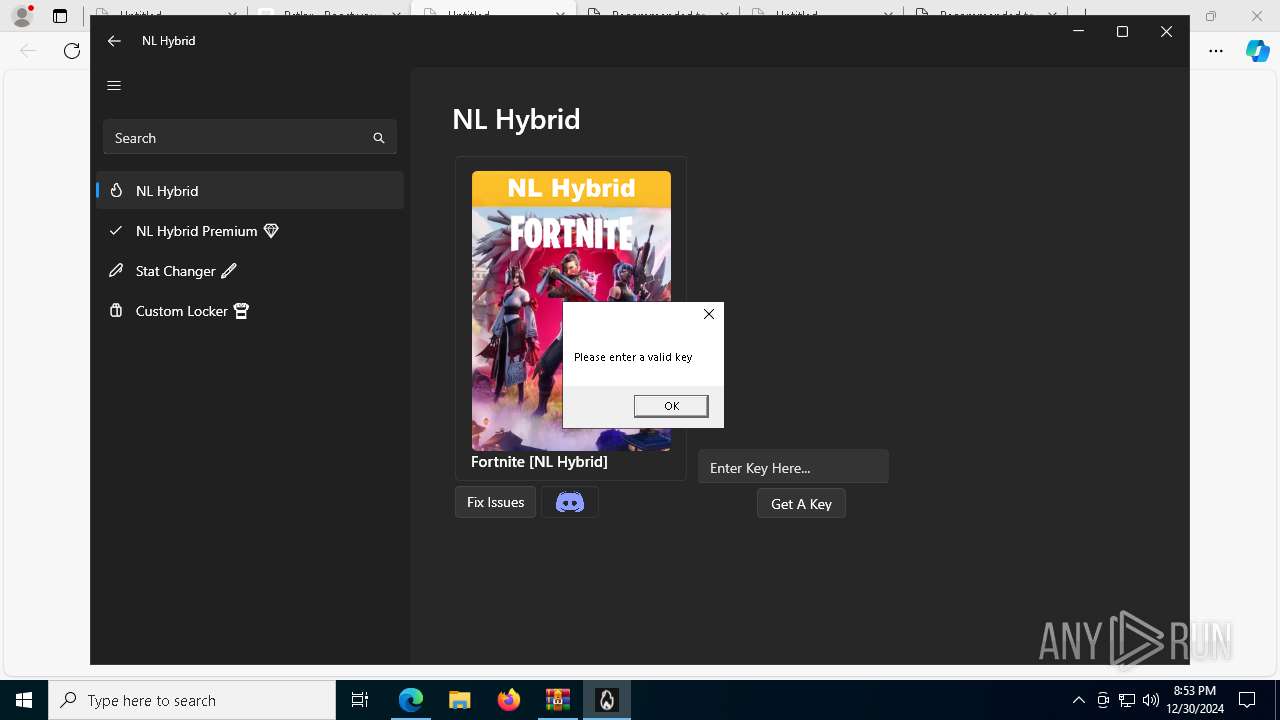Open Microsoft Edge from taskbar
Viewport: 1280px width, 720px height.
411,700
